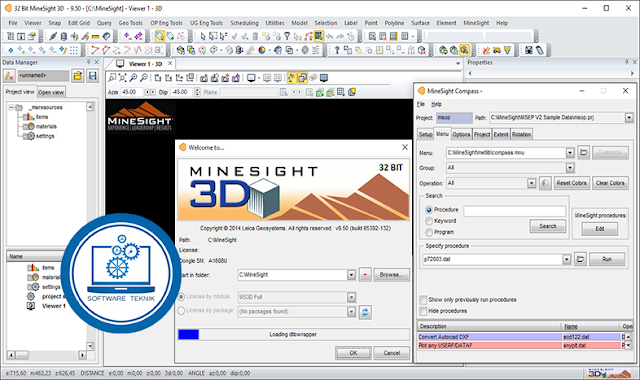Click the yellow funnel icon in toolbar
The width and height of the screenshot is (640, 380).
coord(507,50)
